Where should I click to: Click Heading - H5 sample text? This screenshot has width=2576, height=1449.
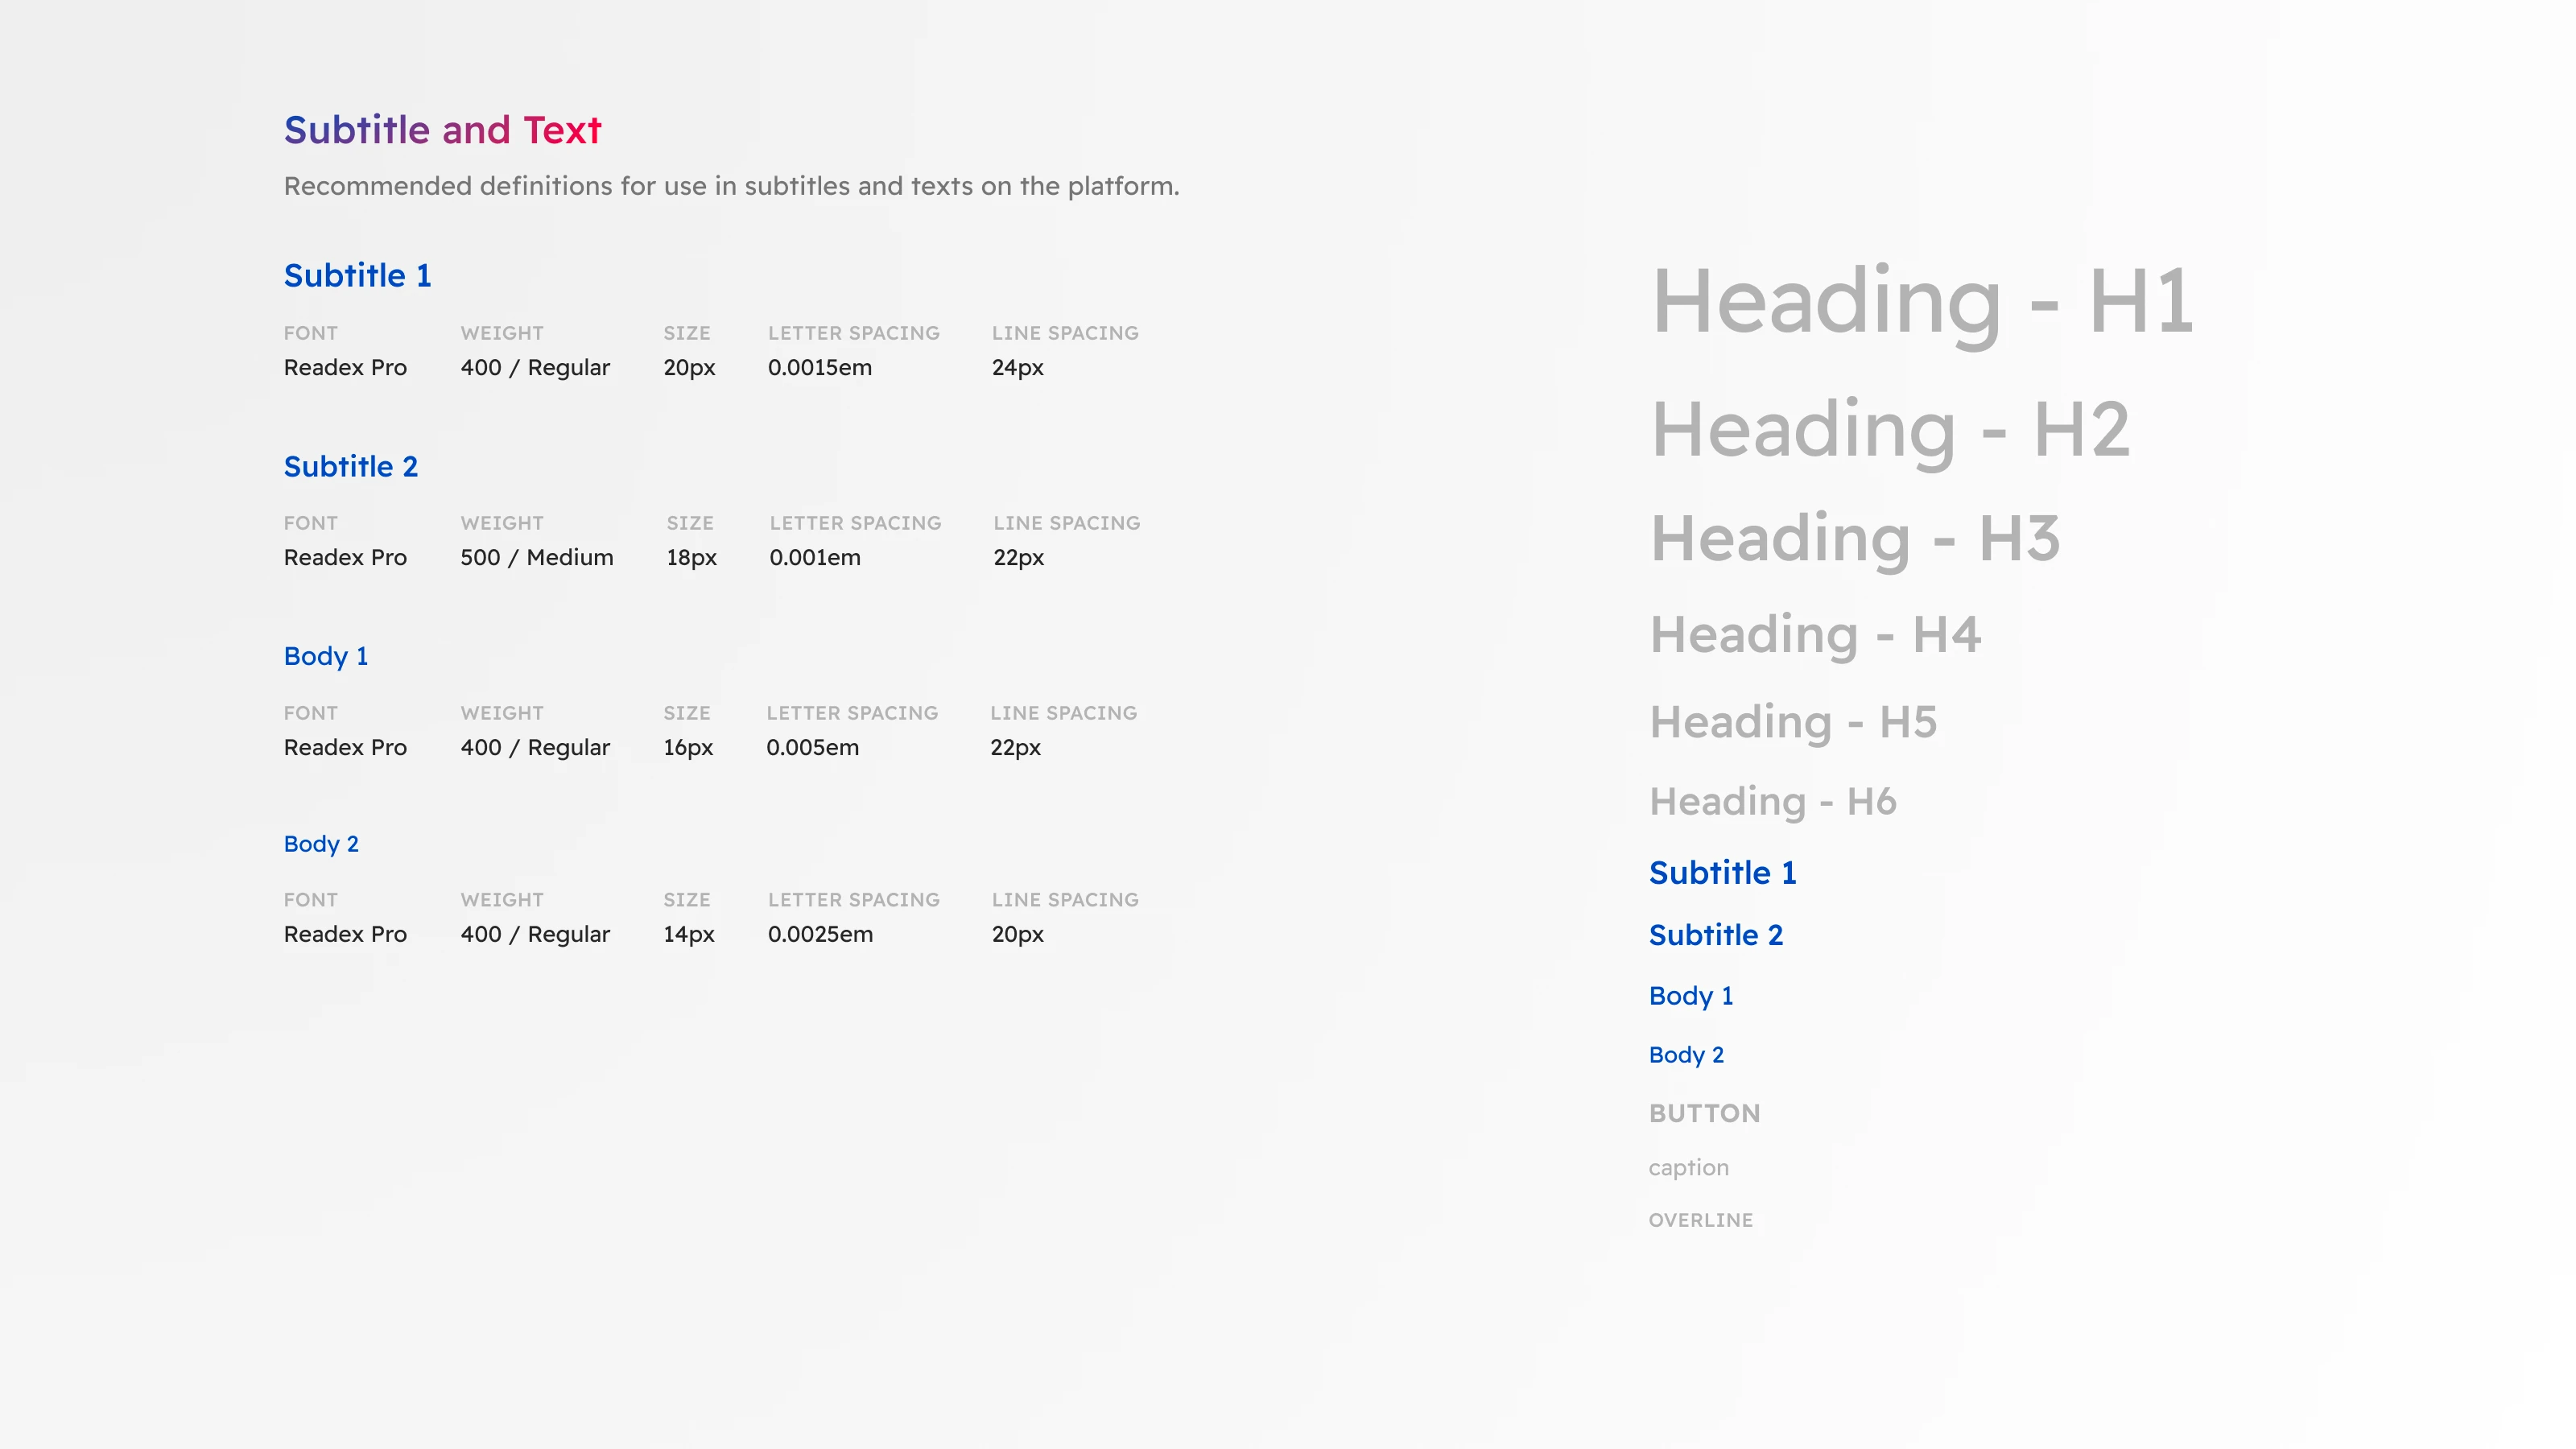point(1792,722)
